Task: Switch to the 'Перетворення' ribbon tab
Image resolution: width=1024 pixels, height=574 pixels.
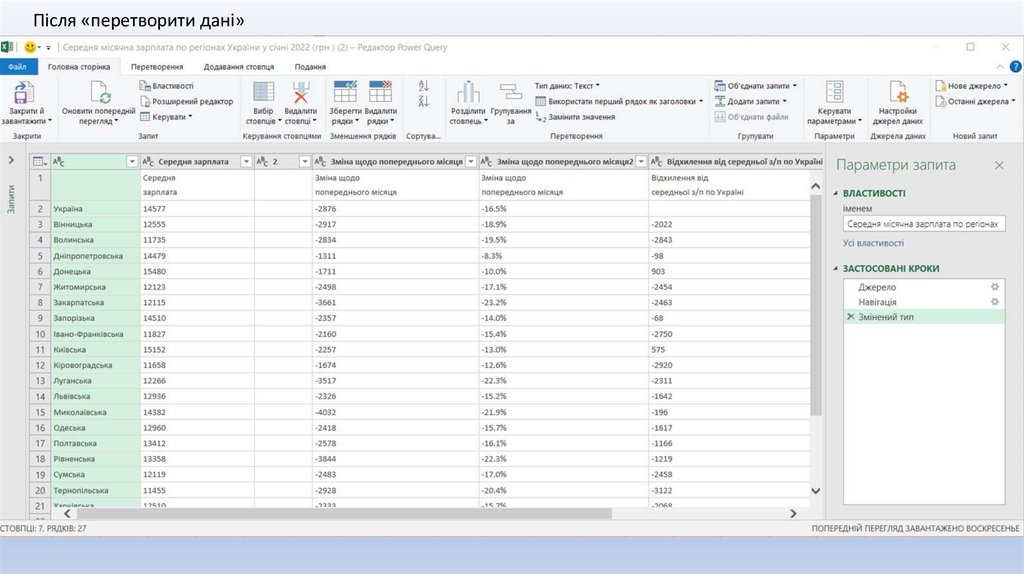Action: coord(157,67)
